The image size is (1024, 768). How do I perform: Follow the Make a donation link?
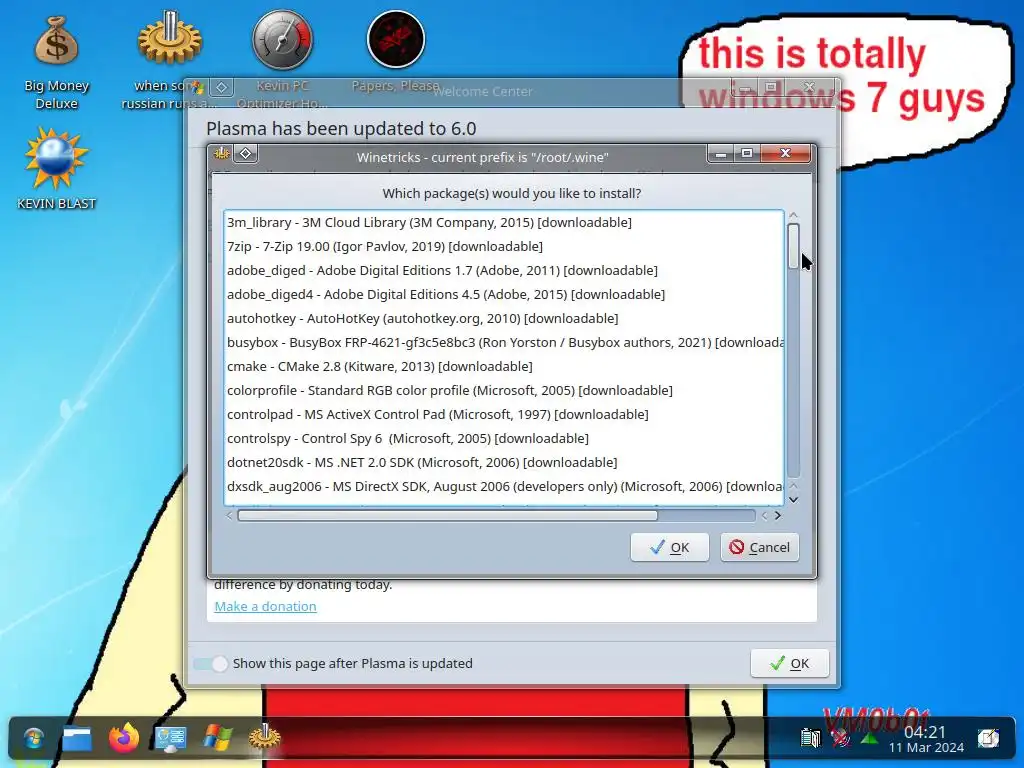click(265, 606)
